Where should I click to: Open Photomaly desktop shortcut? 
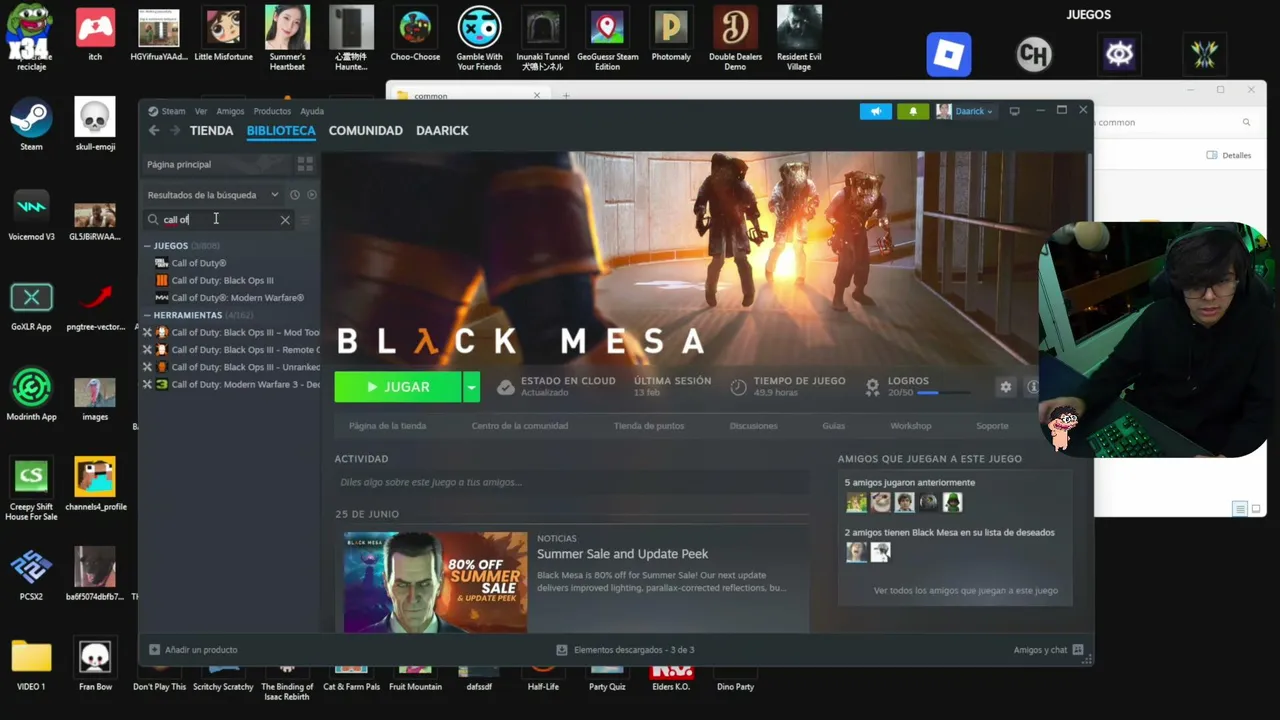[671, 33]
